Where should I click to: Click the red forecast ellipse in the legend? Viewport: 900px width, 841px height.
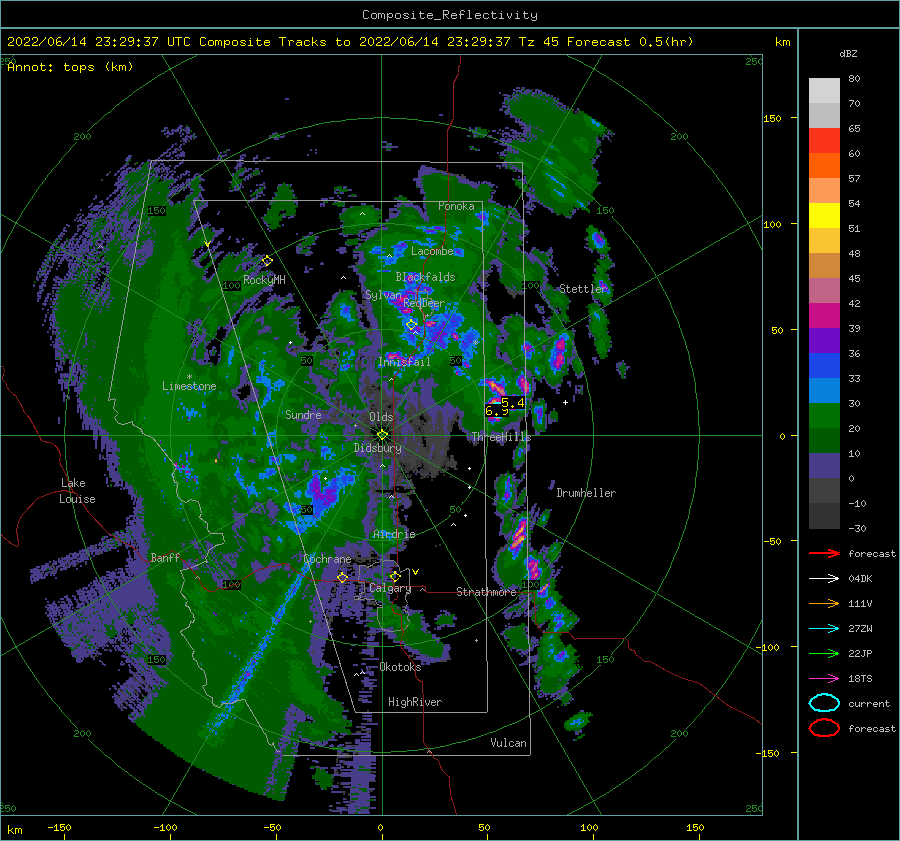click(x=824, y=728)
